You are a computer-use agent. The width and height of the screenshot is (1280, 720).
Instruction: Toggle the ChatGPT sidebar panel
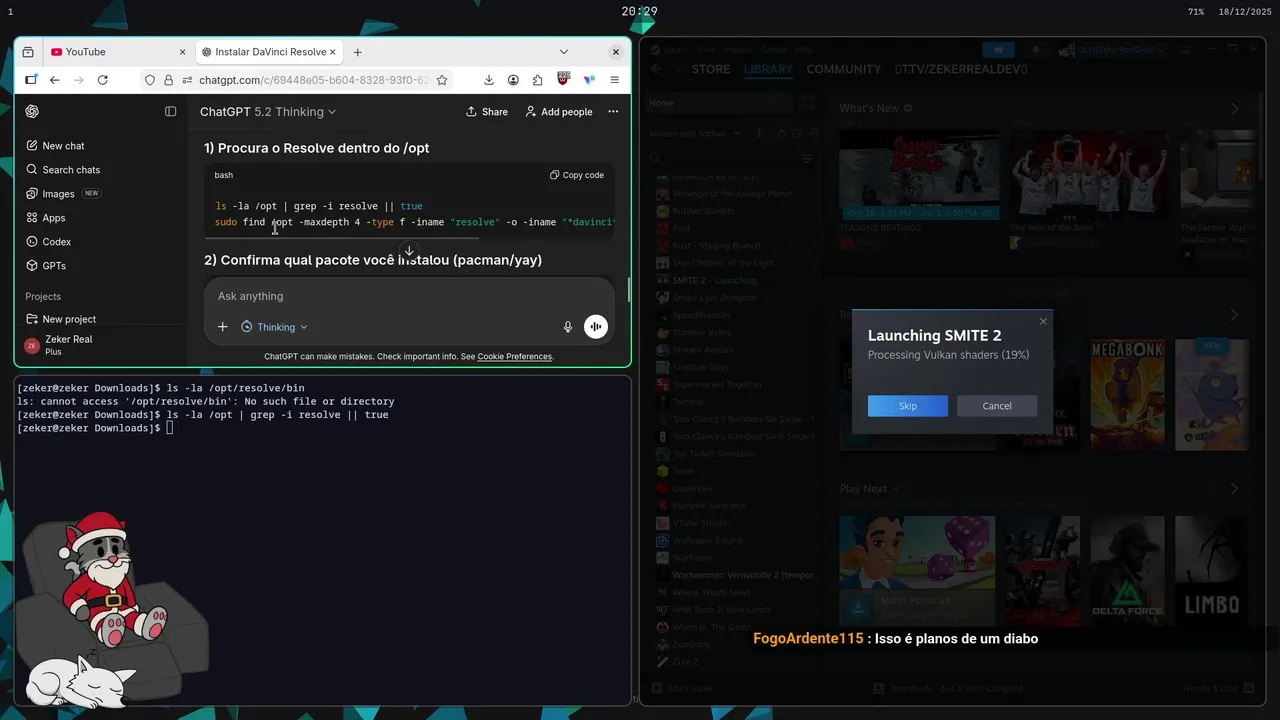[x=171, y=111]
